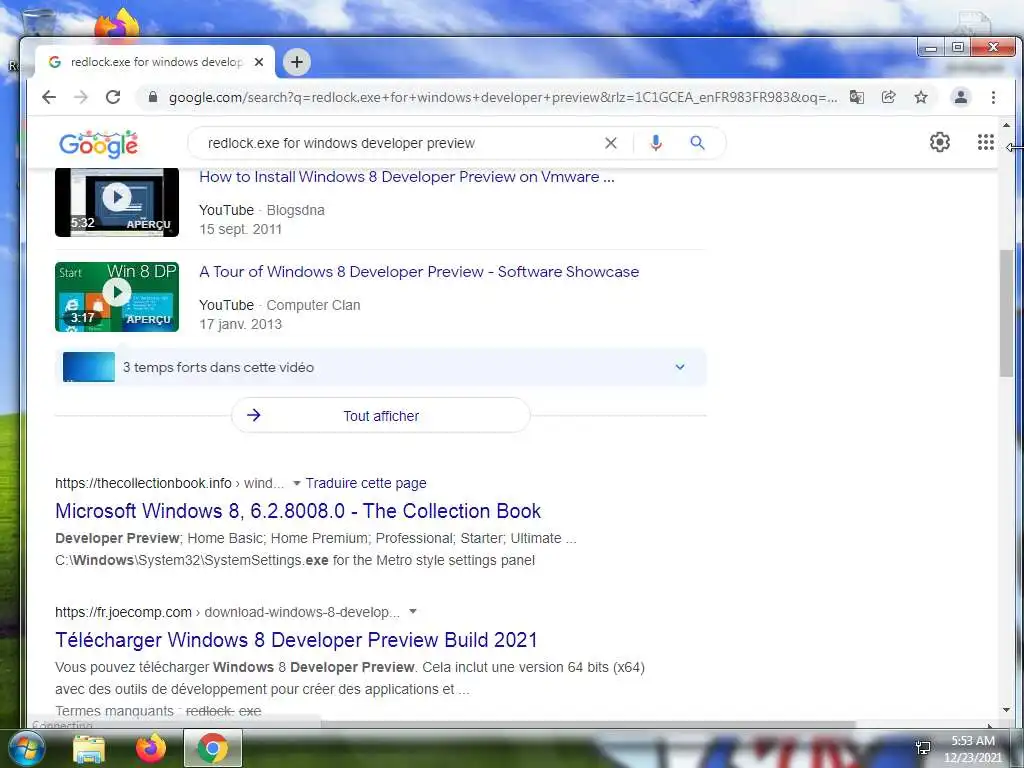Go back to the previous page
1024x768 pixels.
pyautogui.click(x=49, y=97)
